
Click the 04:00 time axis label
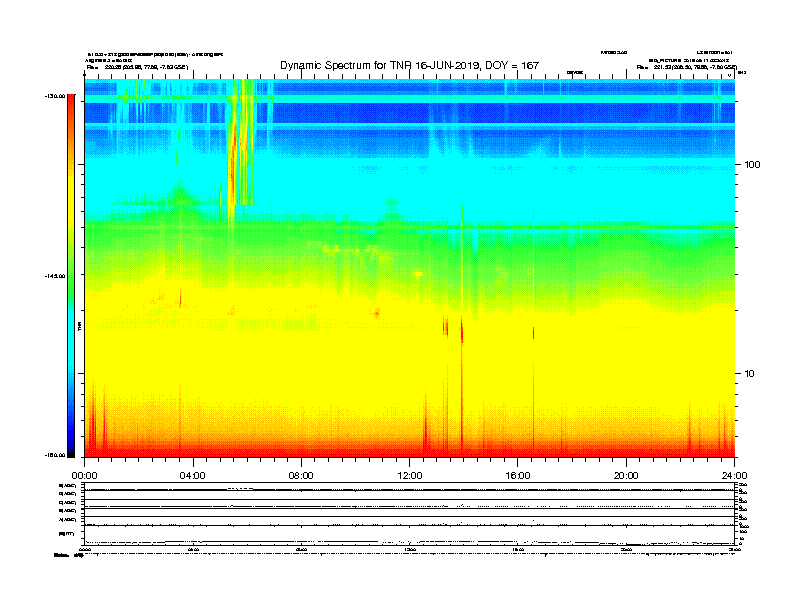[x=192, y=476]
